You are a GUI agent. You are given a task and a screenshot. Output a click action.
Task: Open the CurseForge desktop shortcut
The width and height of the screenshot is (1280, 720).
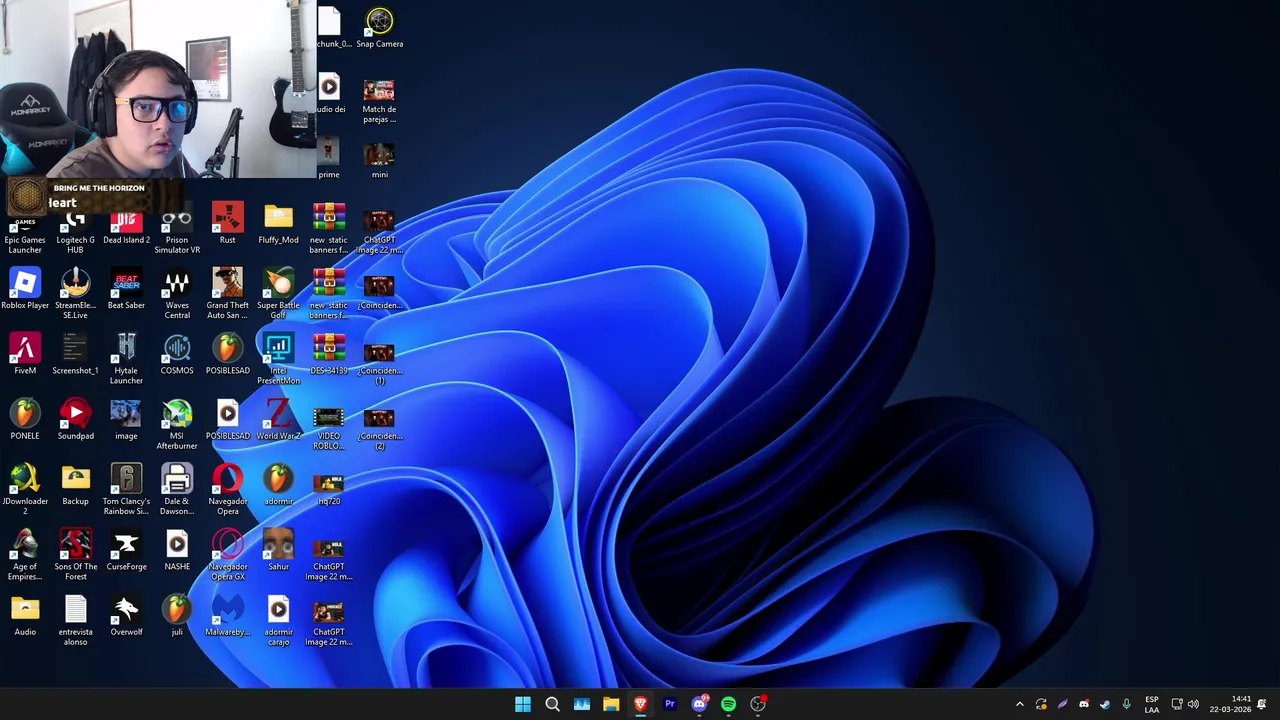click(x=126, y=551)
